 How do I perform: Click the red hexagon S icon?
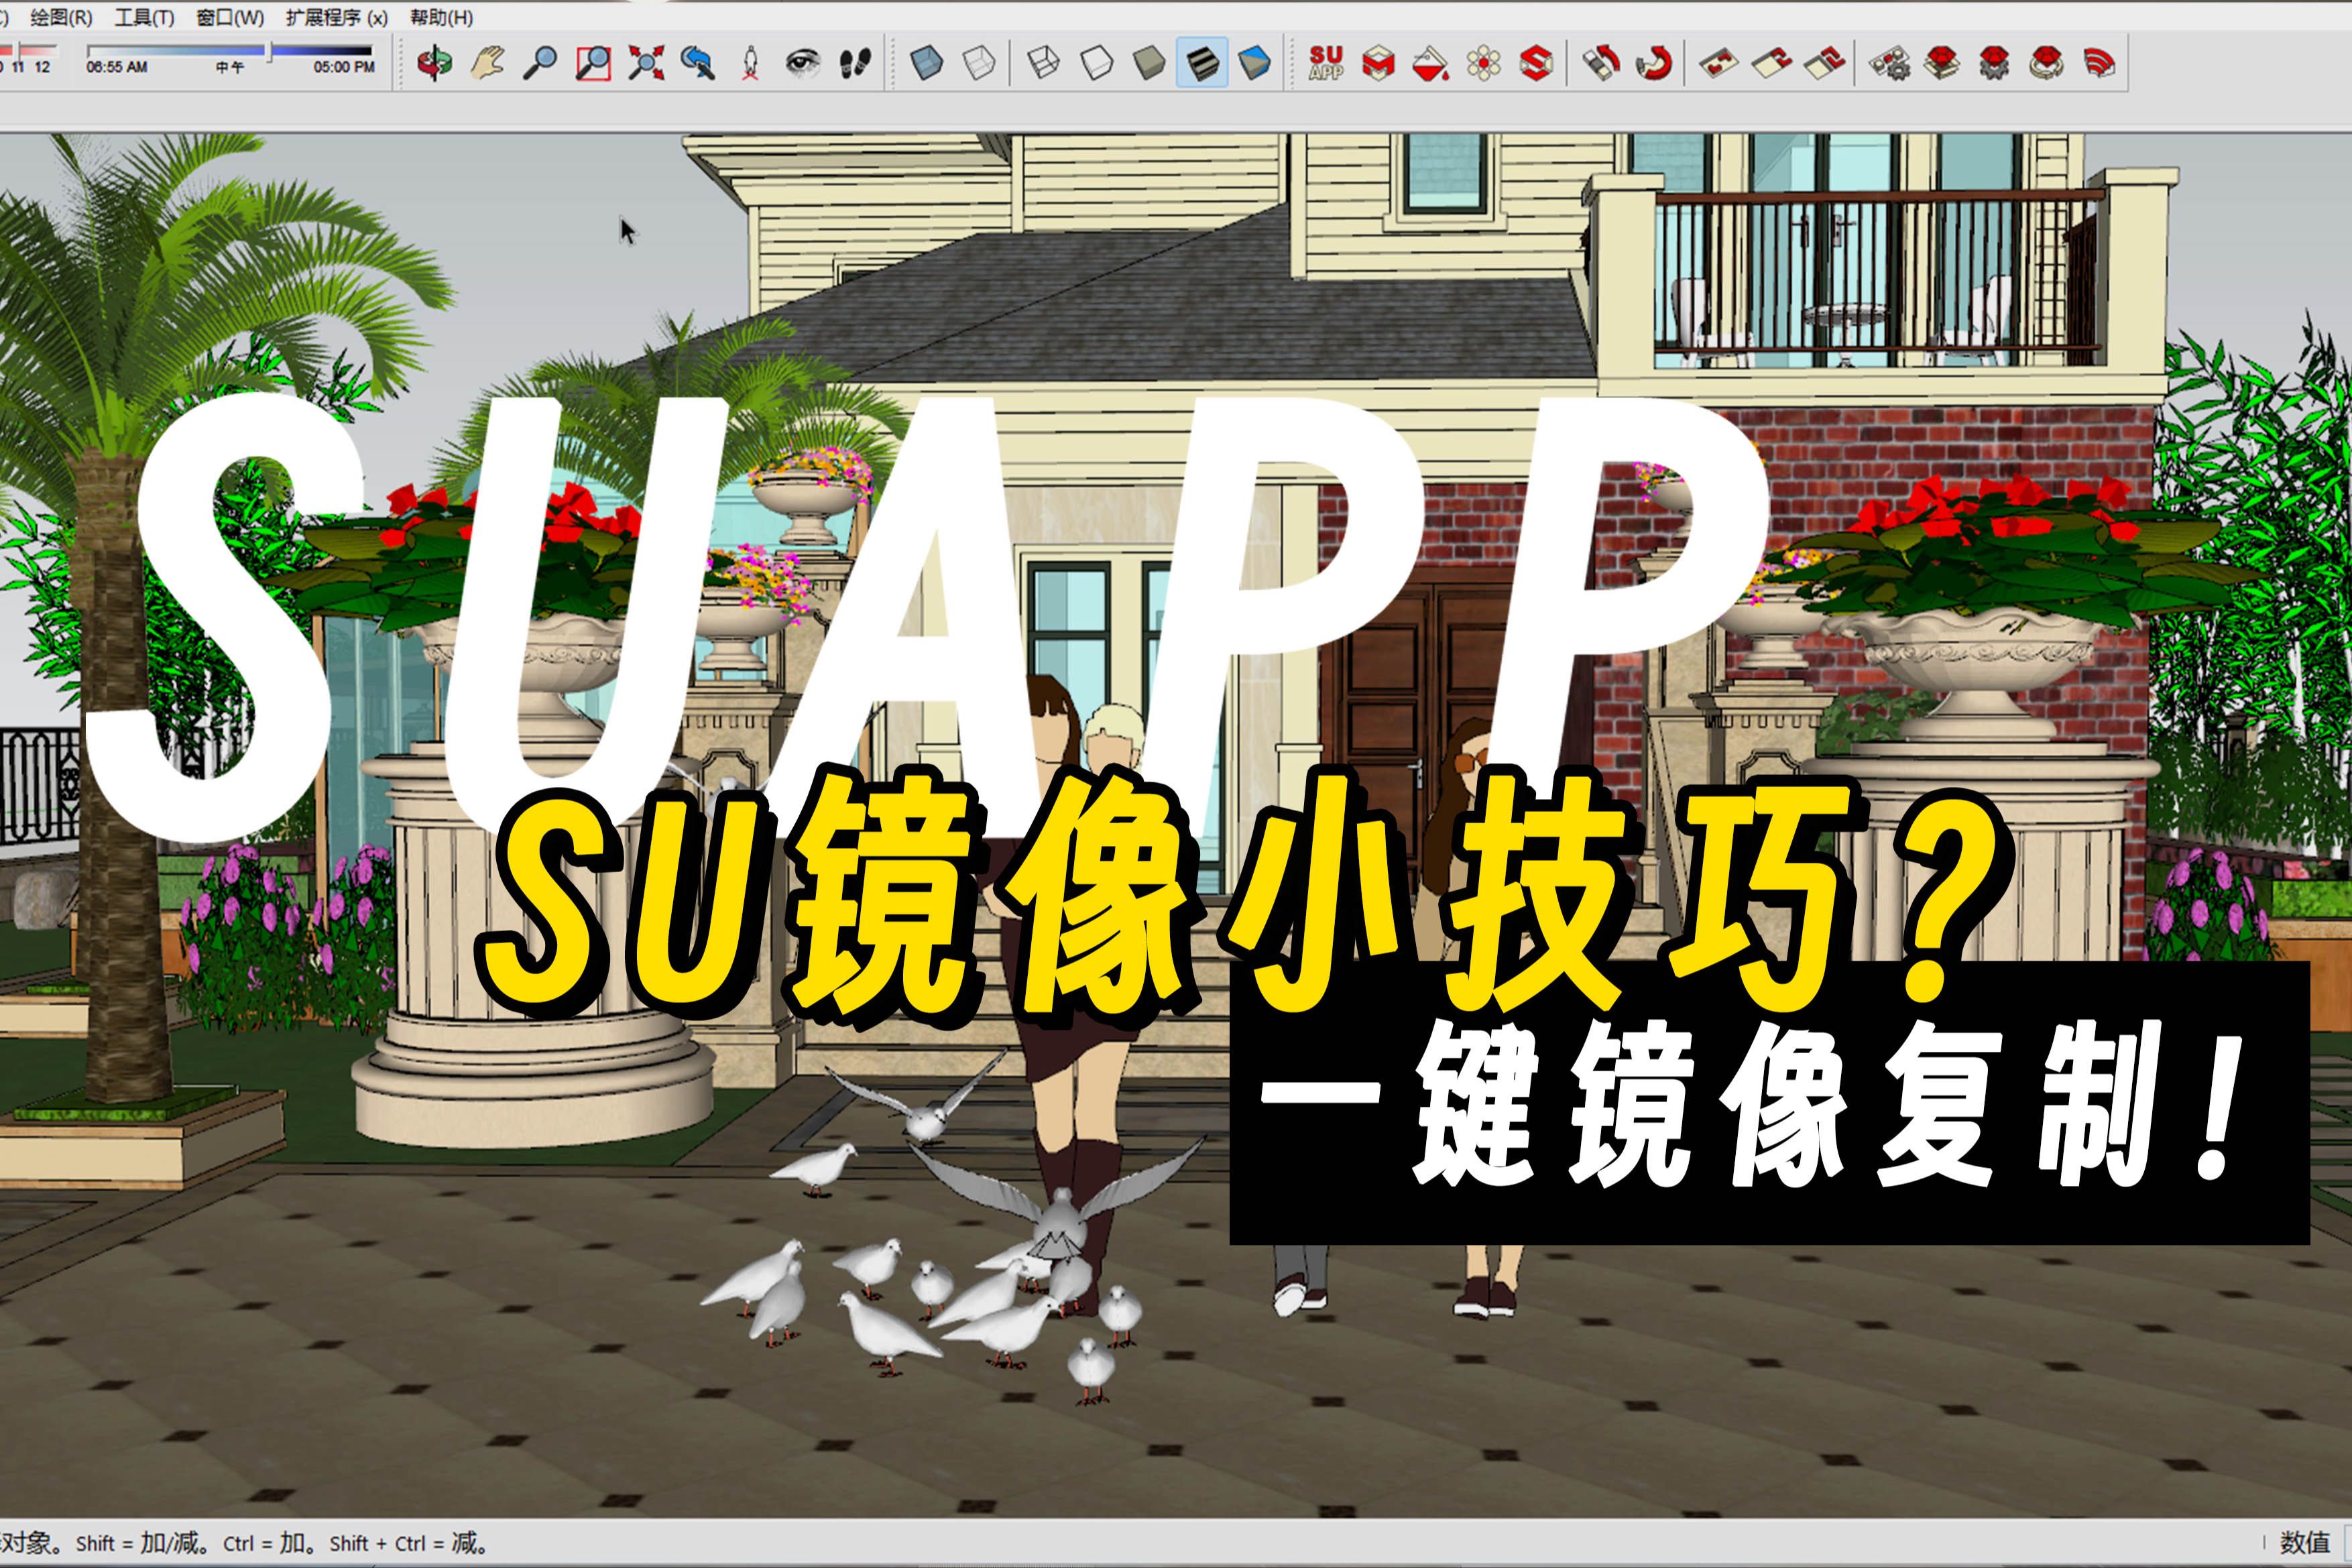click(x=1536, y=64)
